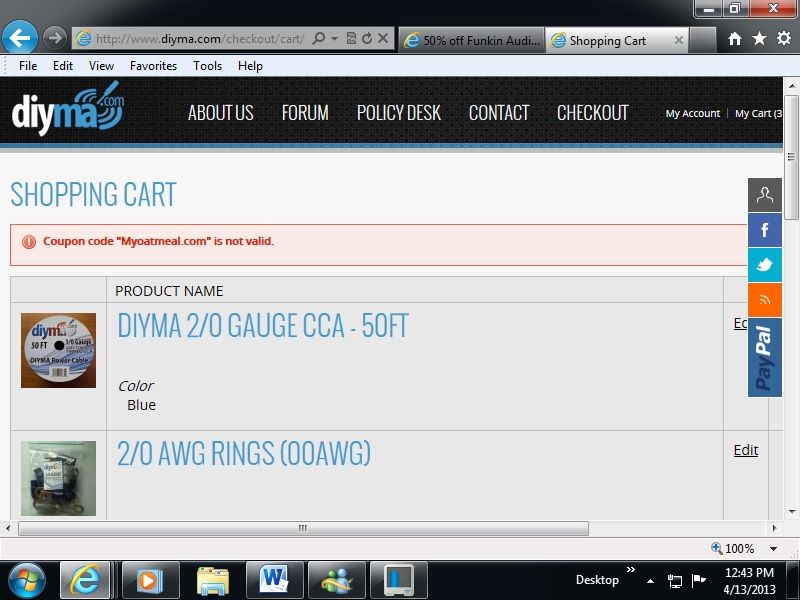Open DIYMA 2/0 Gauge CCA - 50FT product

click(263, 326)
